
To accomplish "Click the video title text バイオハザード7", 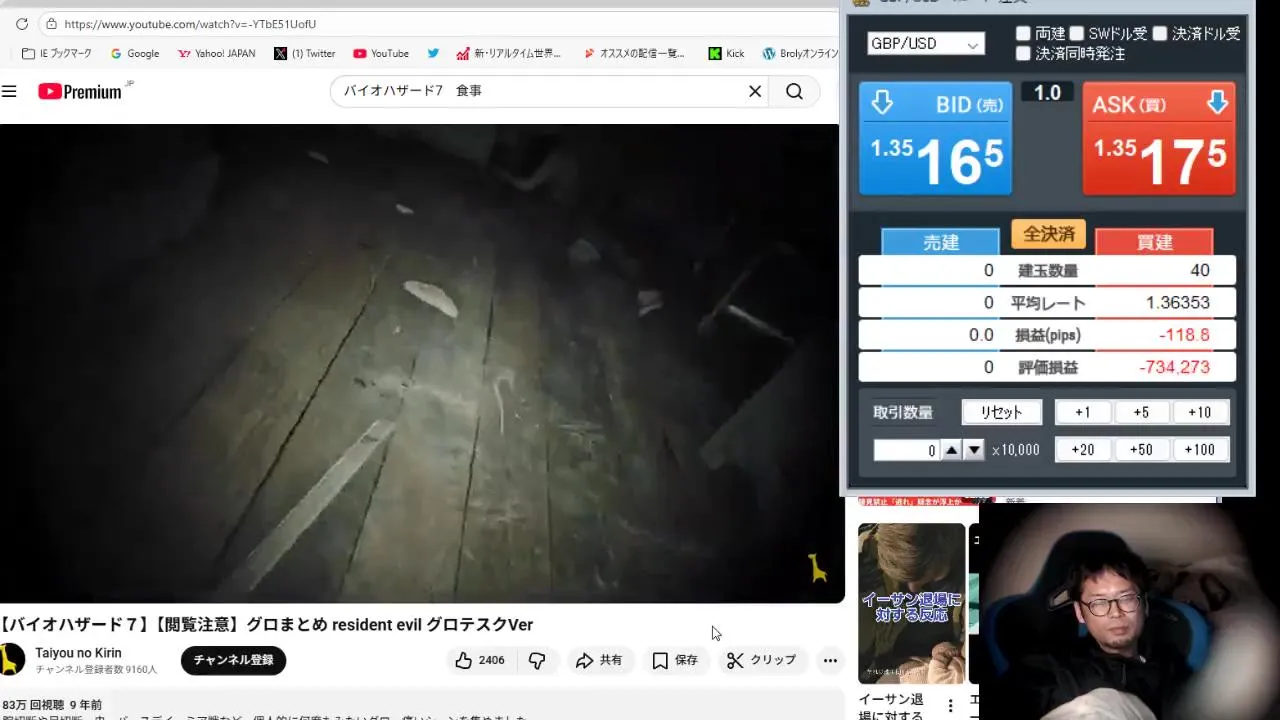I will pyautogui.click(x=266, y=625).
